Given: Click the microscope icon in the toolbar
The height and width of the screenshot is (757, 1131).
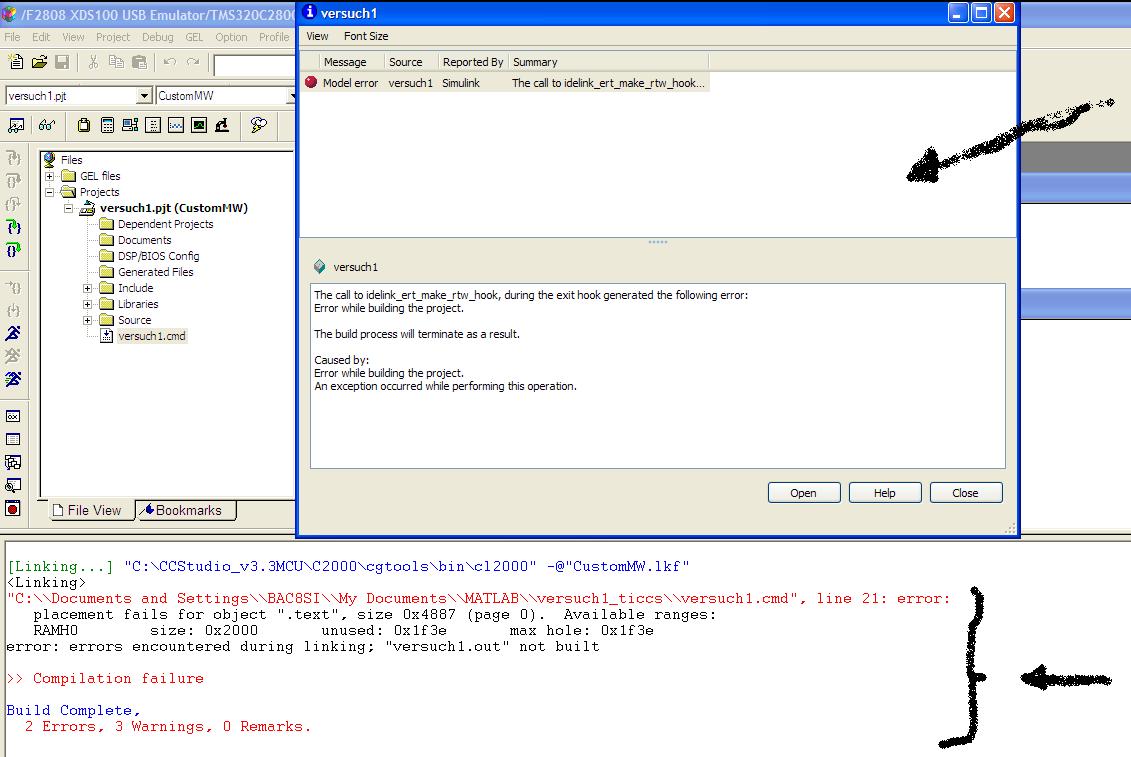Looking at the screenshot, I should coord(222,125).
